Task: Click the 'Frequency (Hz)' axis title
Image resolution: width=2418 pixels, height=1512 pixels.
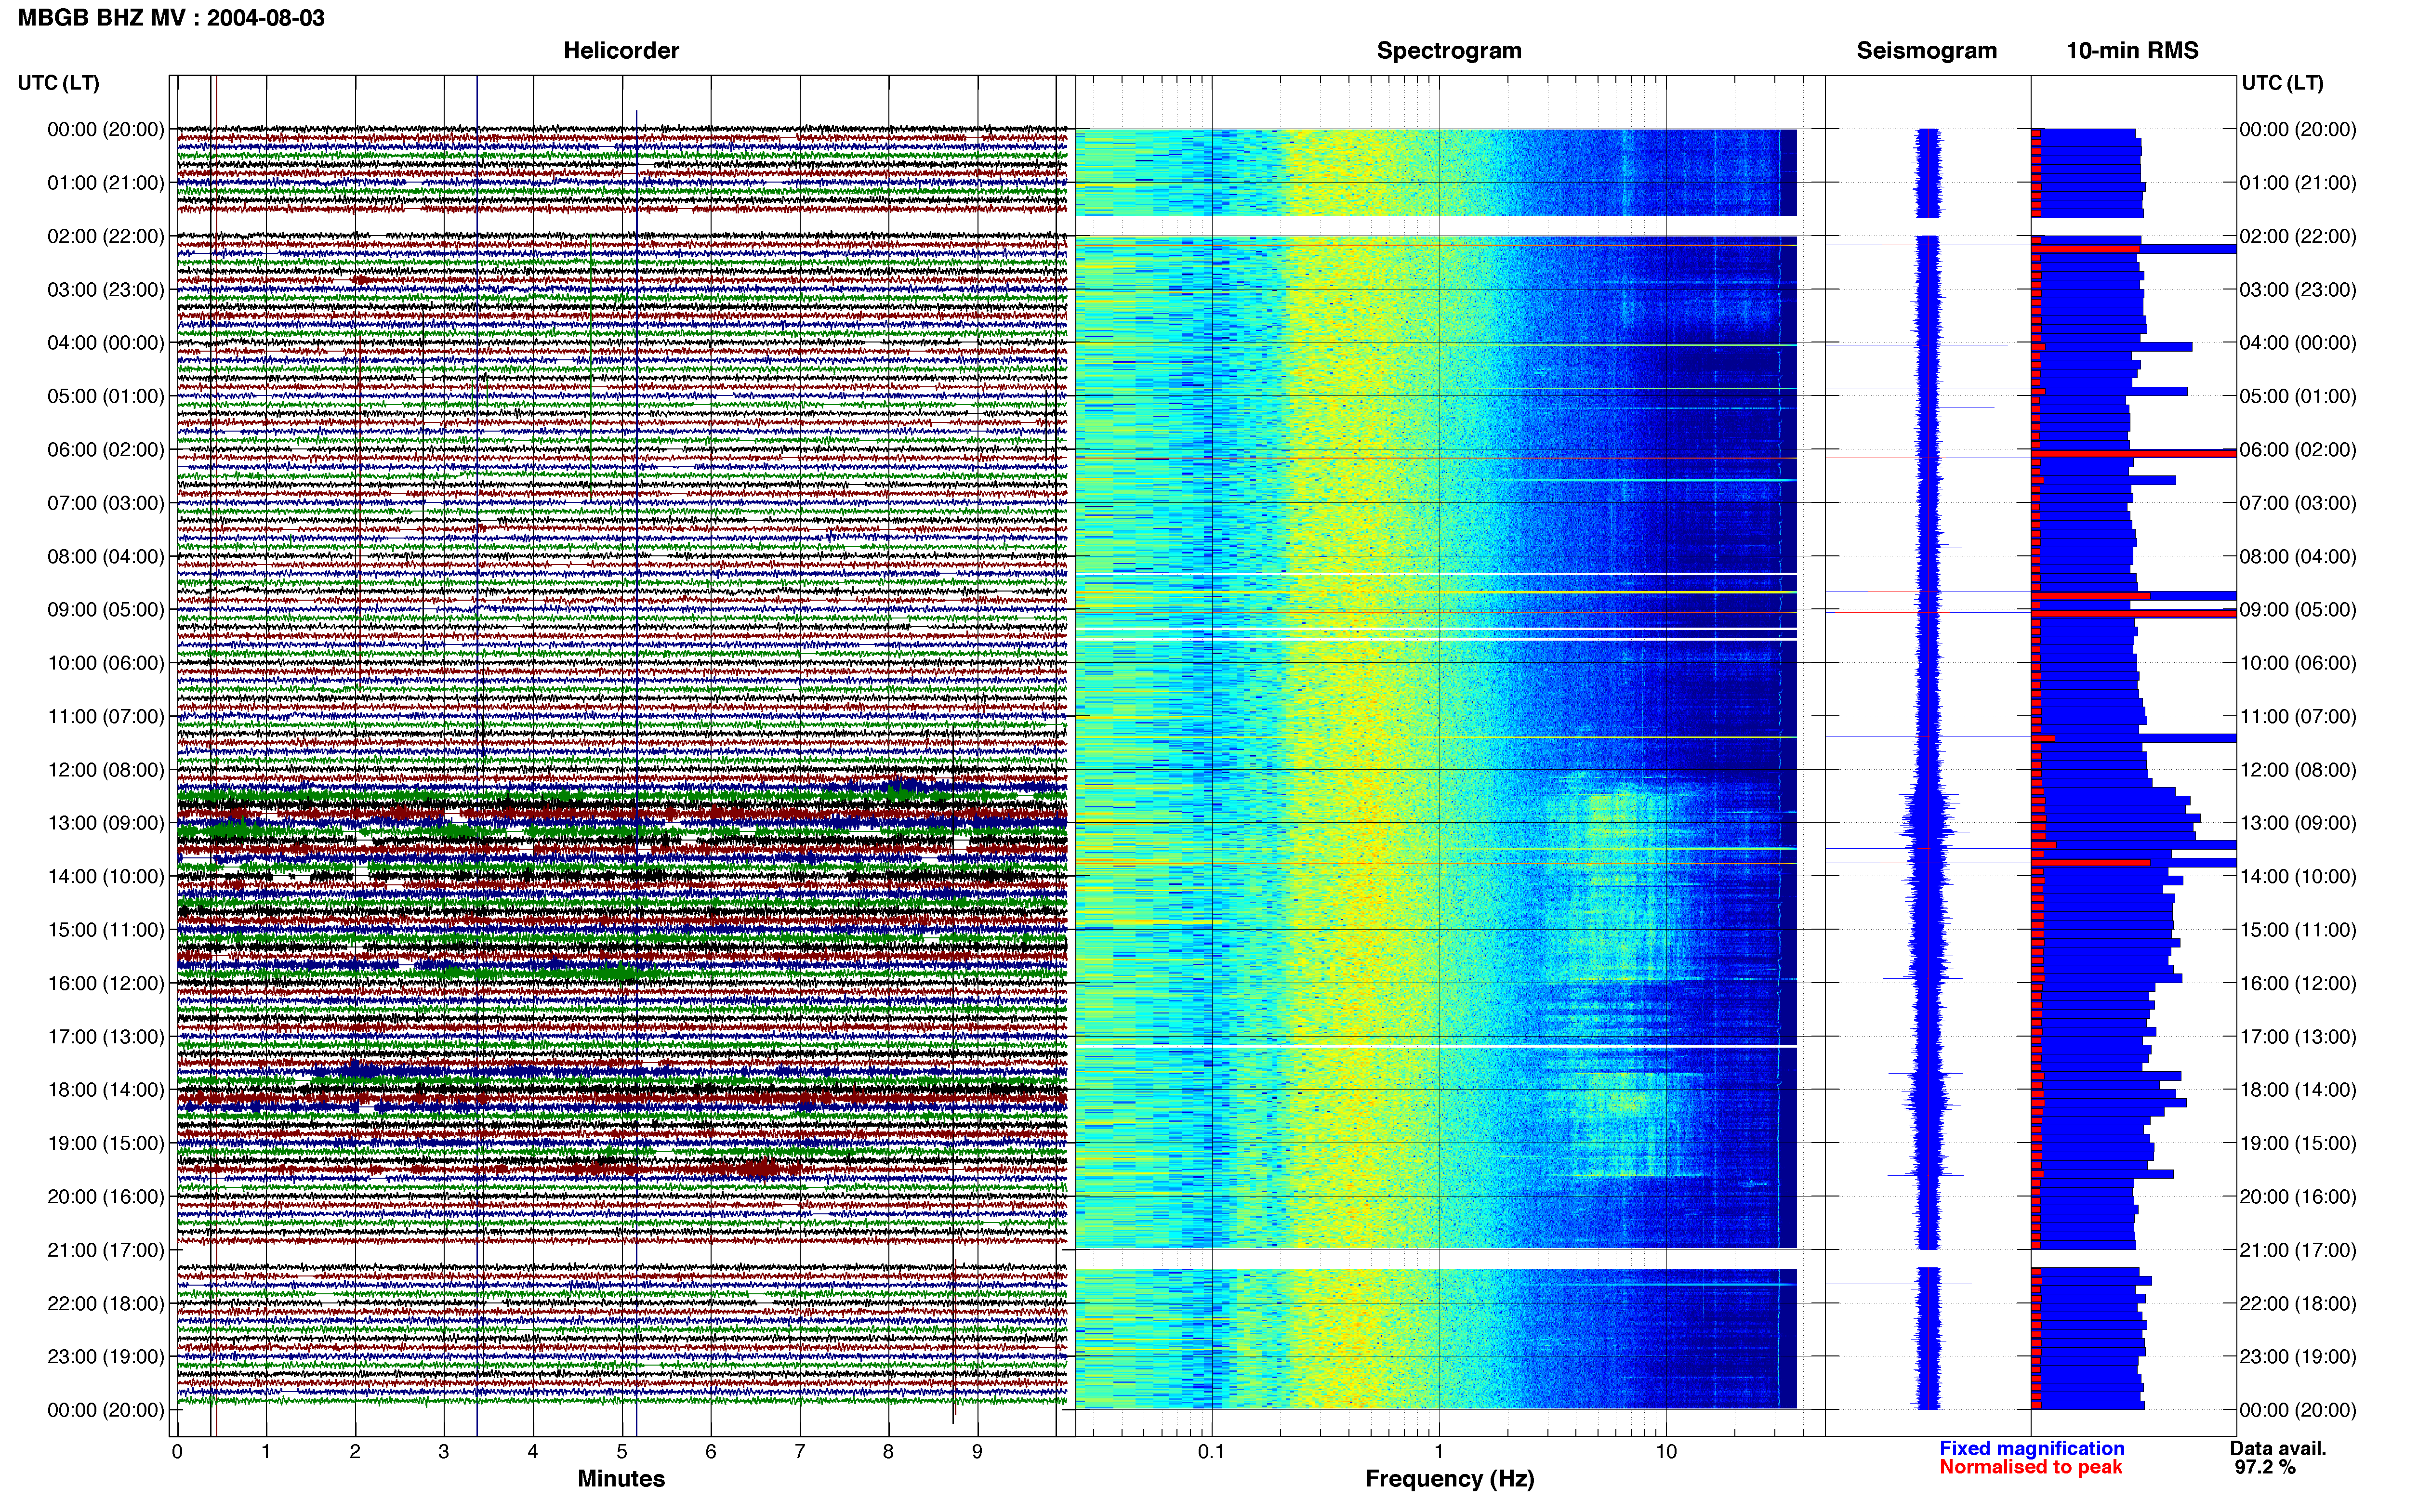Action: pos(1449,1479)
